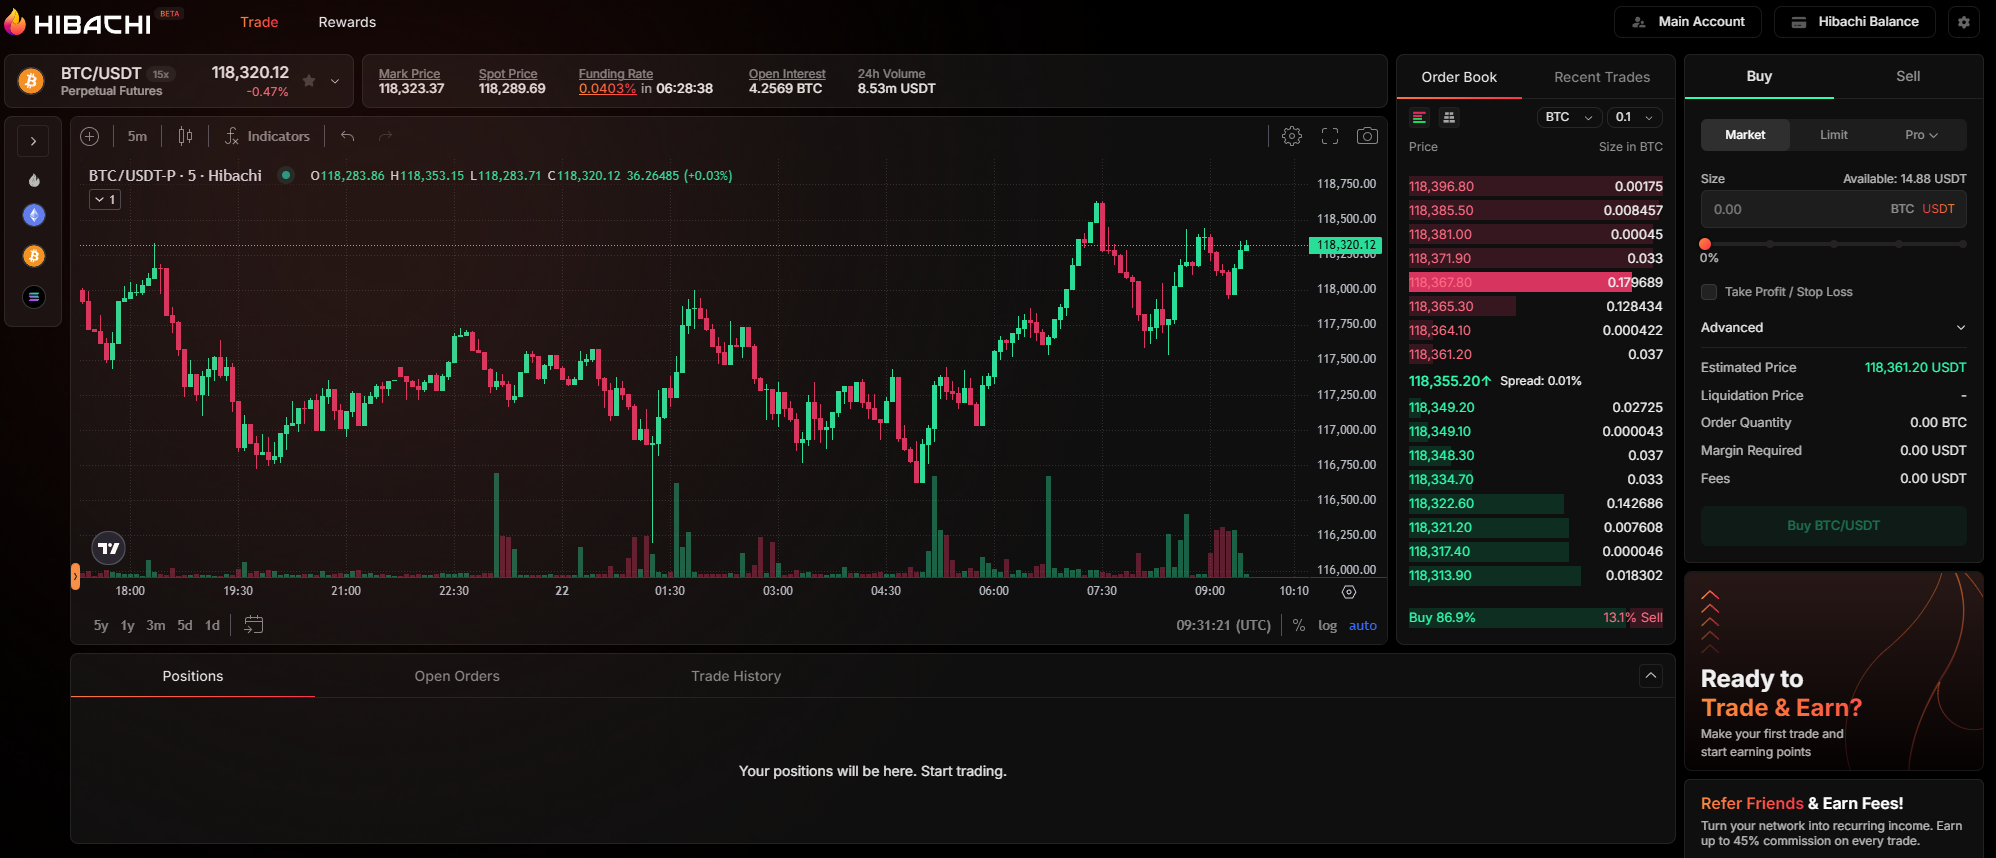Toggle log scale on chart
1996x858 pixels.
click(x=1327, y=626)
